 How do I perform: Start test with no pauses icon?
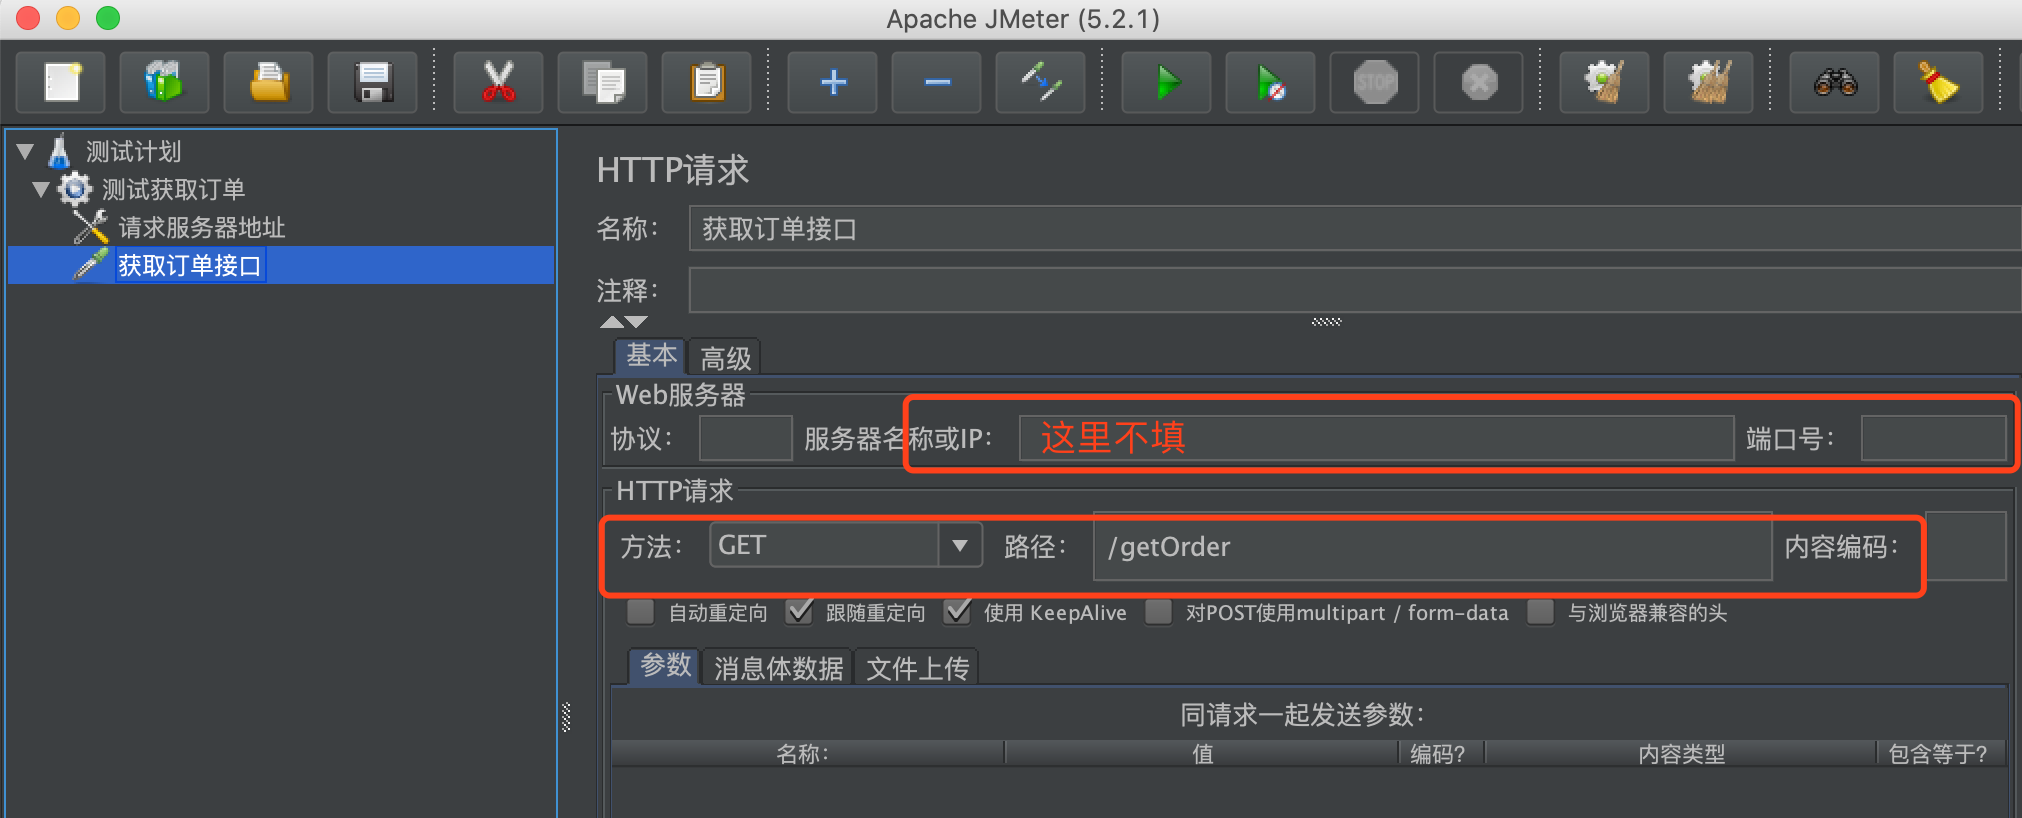coord(1271,82)
